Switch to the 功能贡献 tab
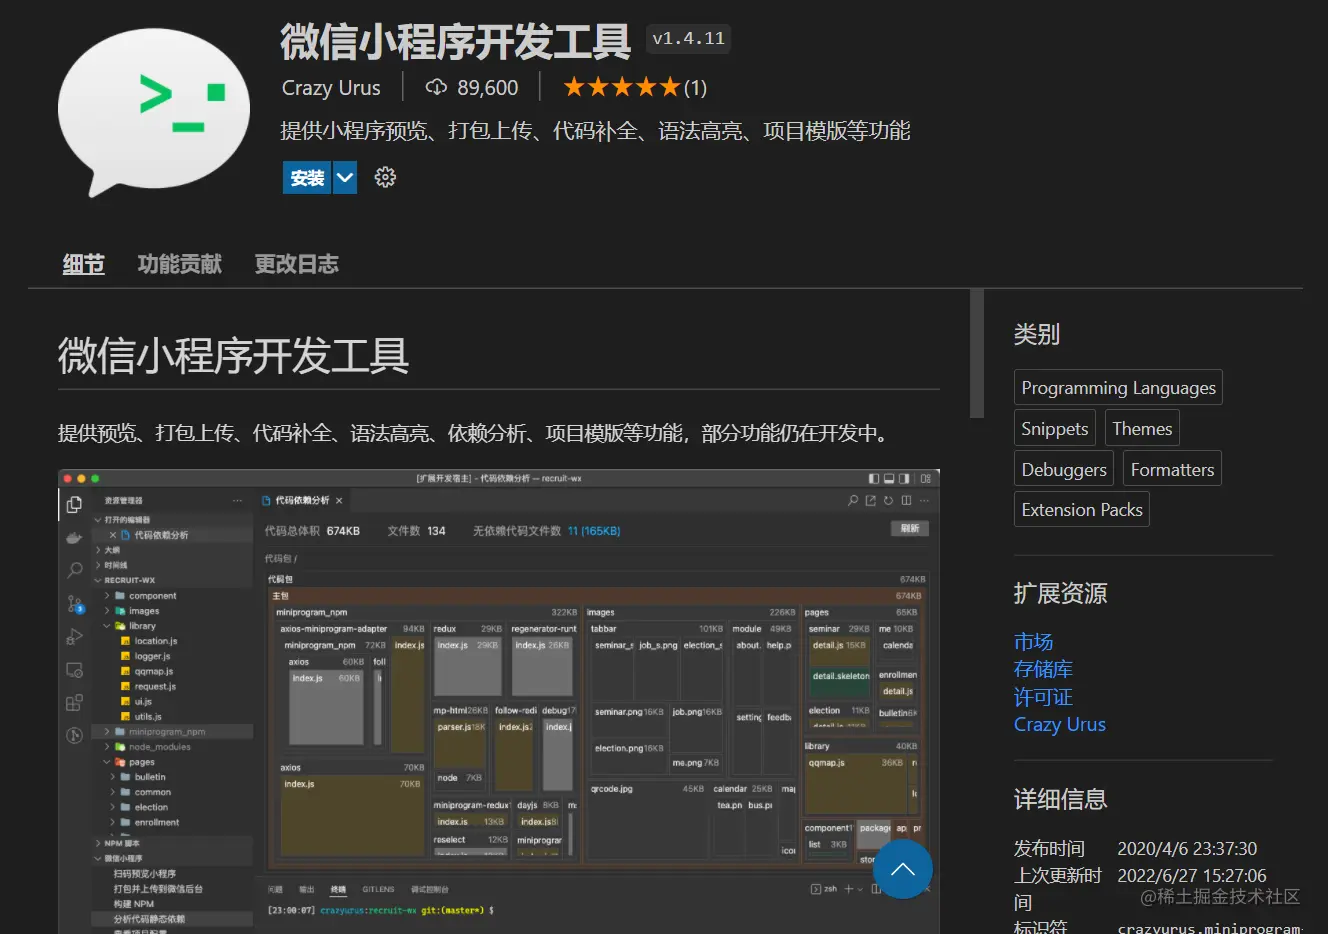The image size is (1328, 934). [180, 264]
